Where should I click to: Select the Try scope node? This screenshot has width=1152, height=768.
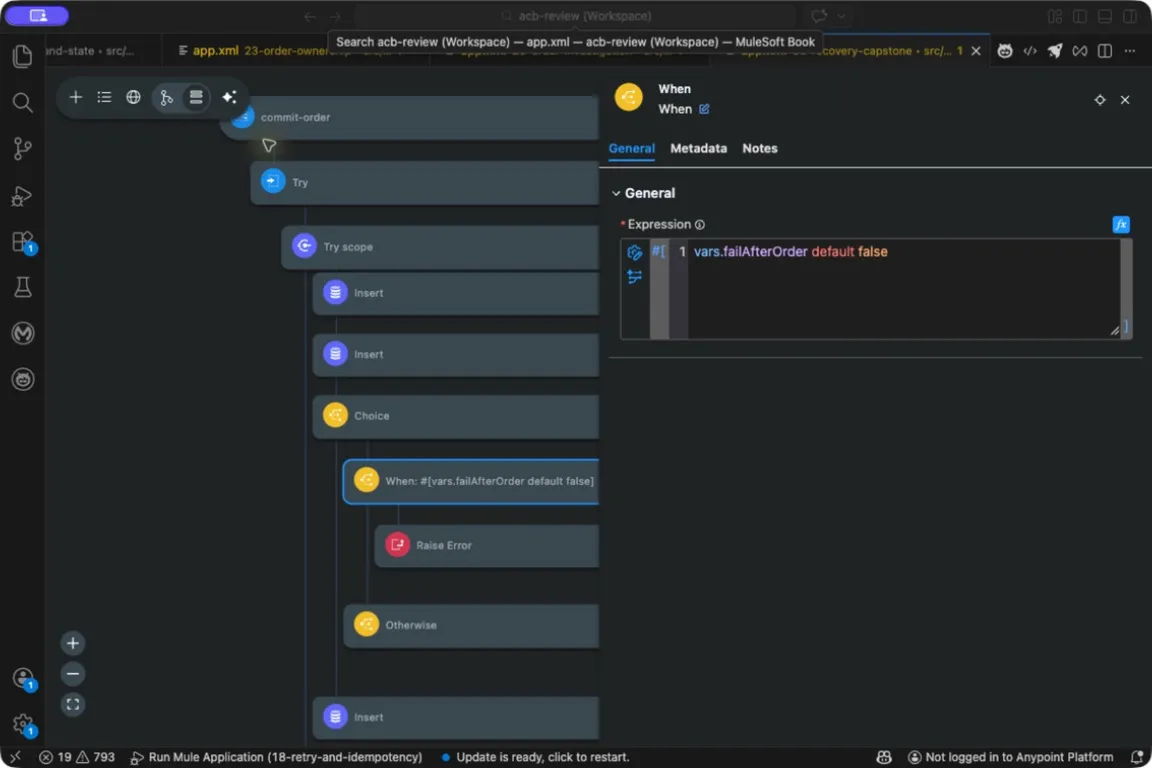point(440,247)
